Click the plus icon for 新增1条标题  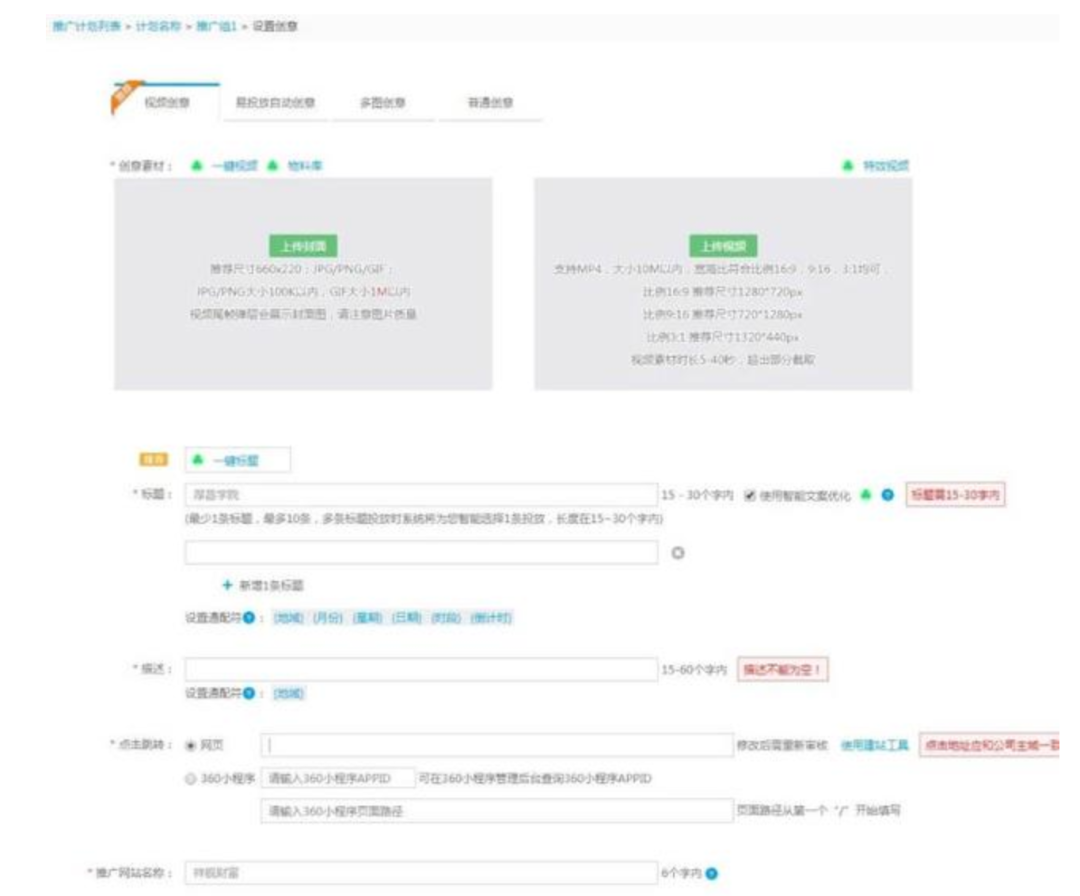227,585
